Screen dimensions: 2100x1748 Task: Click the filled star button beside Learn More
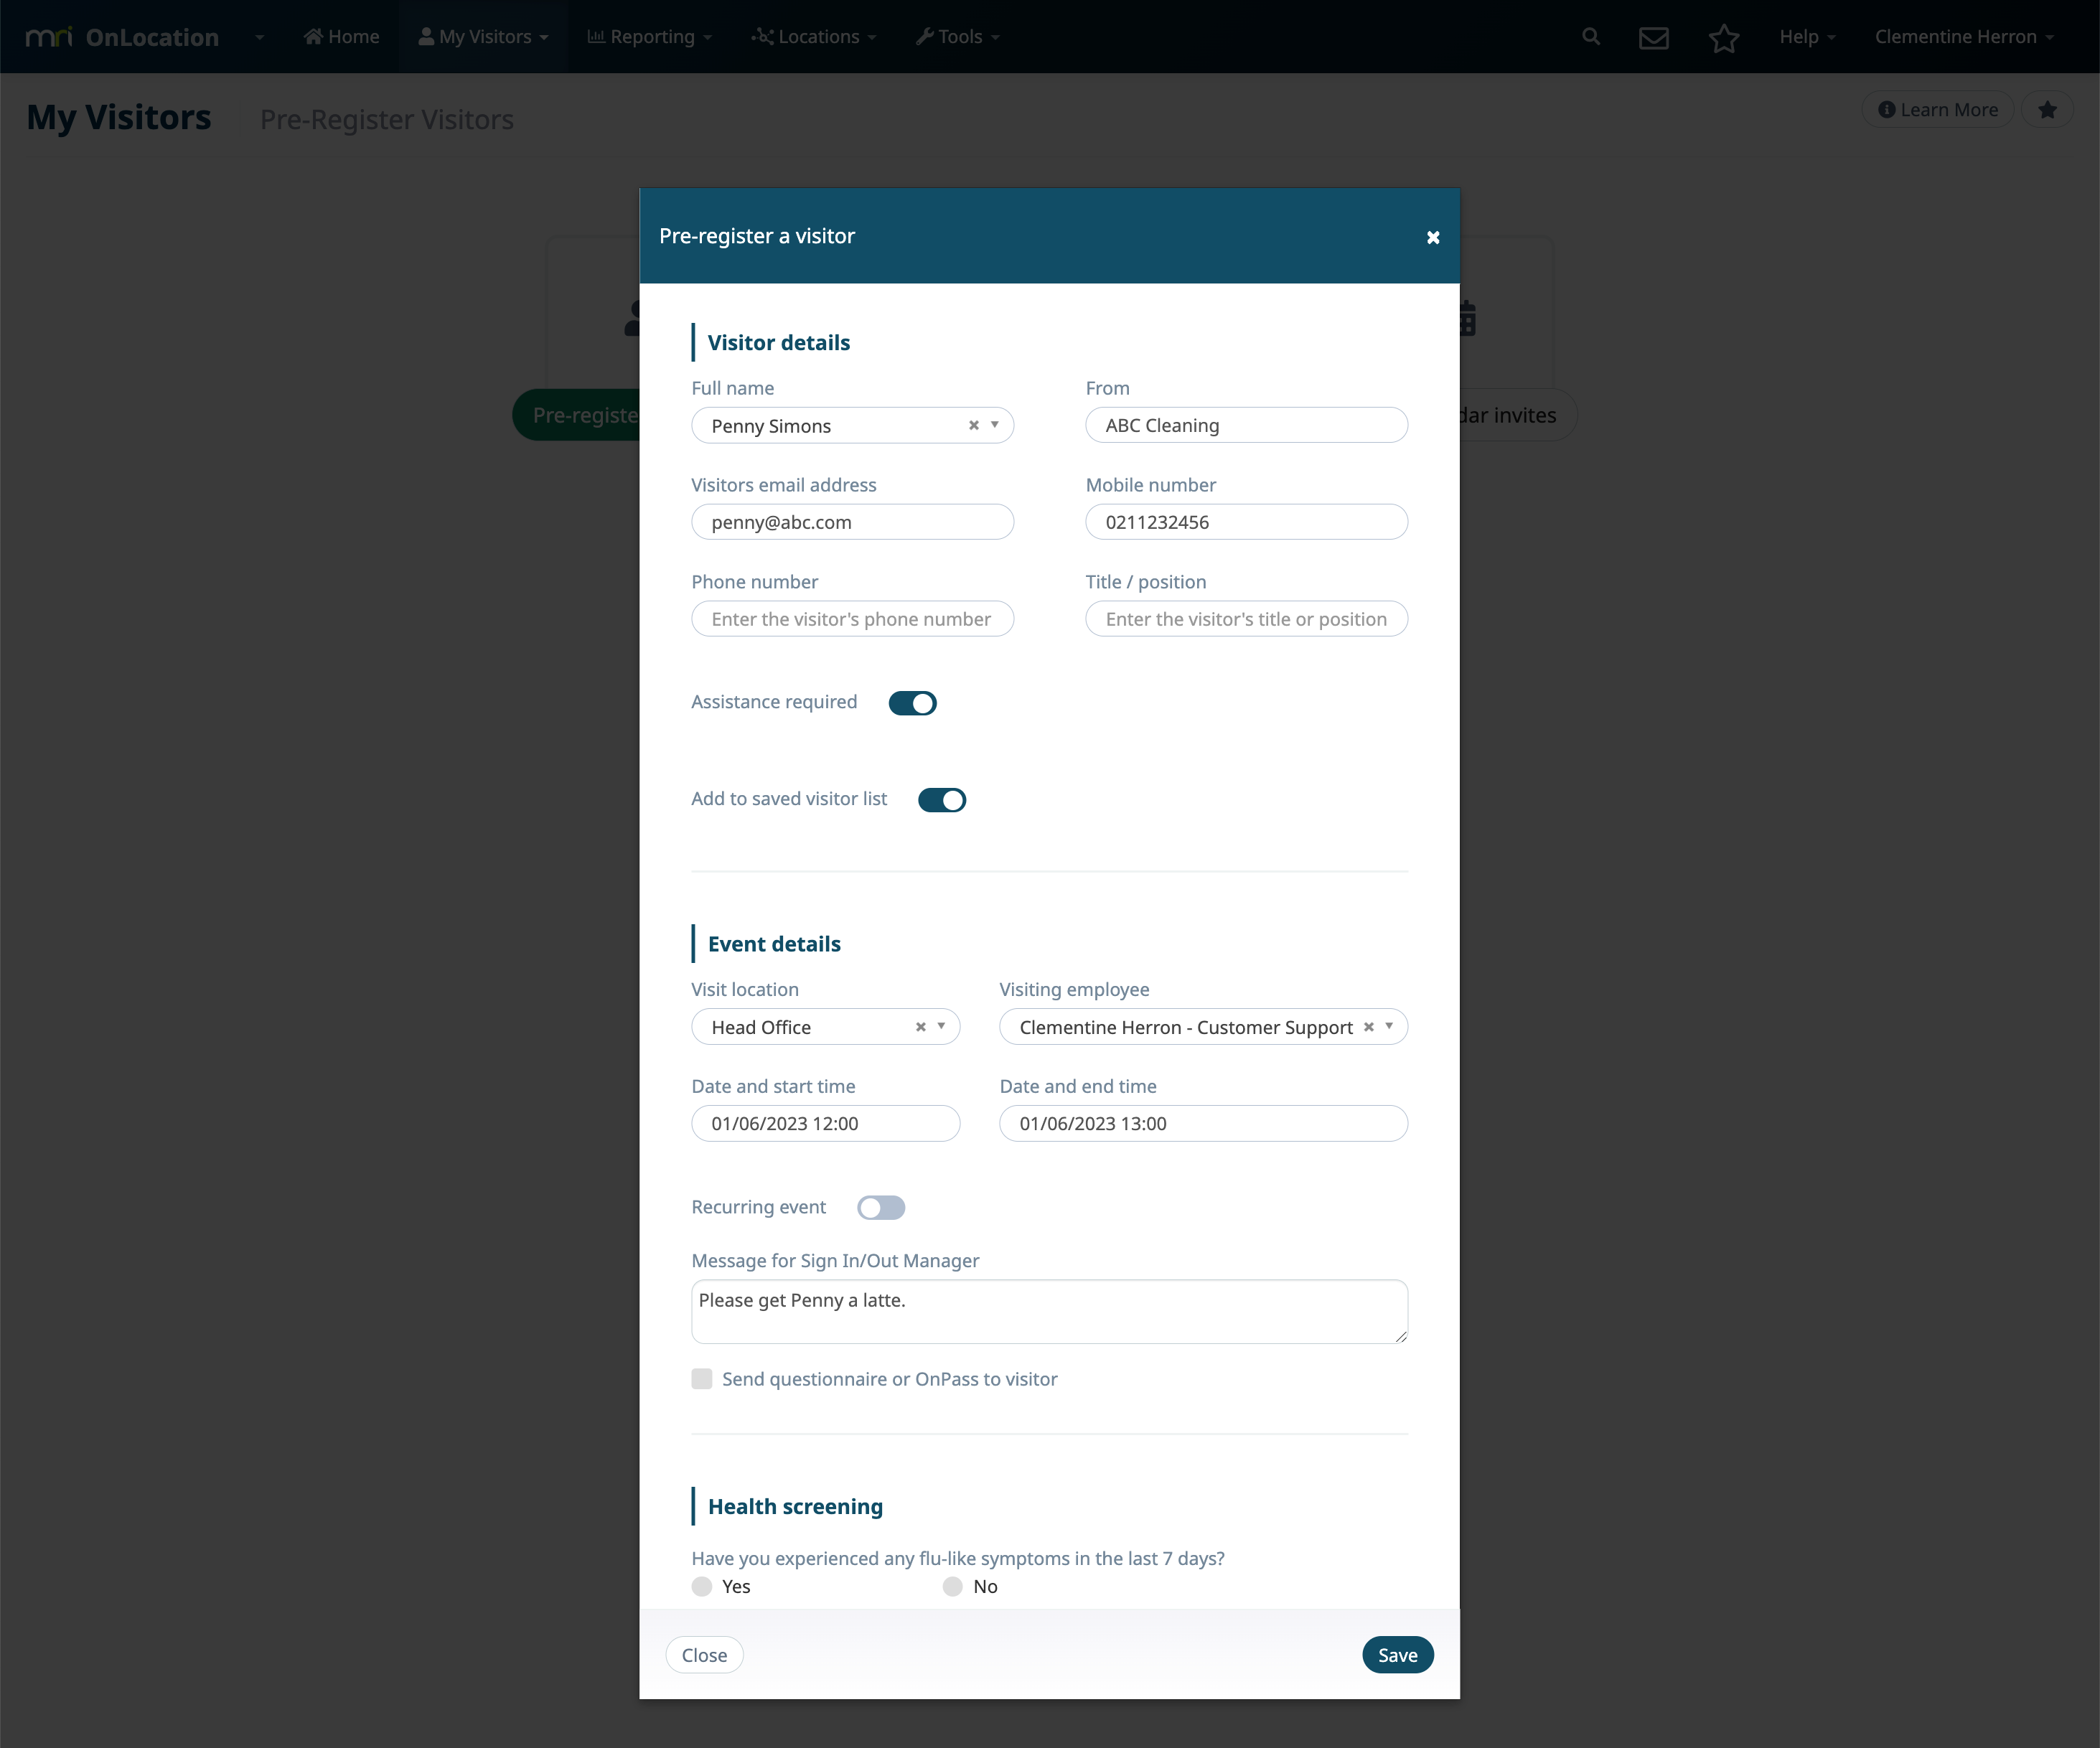coord(2047,110)
